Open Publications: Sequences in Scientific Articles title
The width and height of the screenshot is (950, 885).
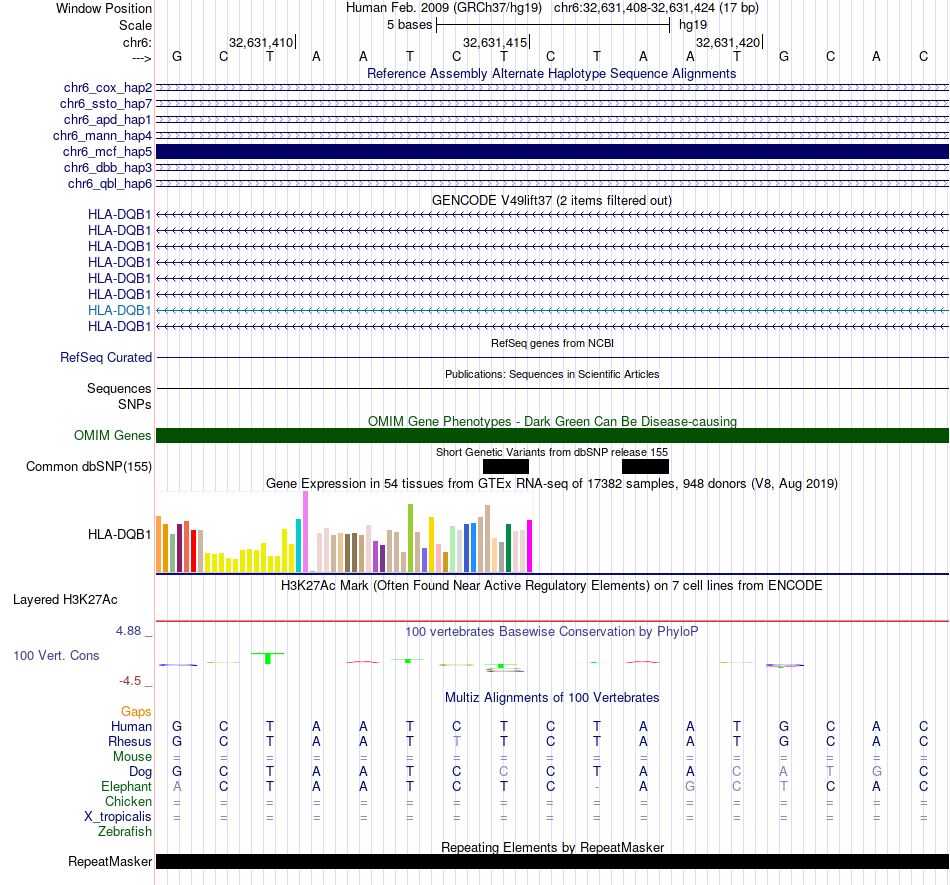(552, 374)
